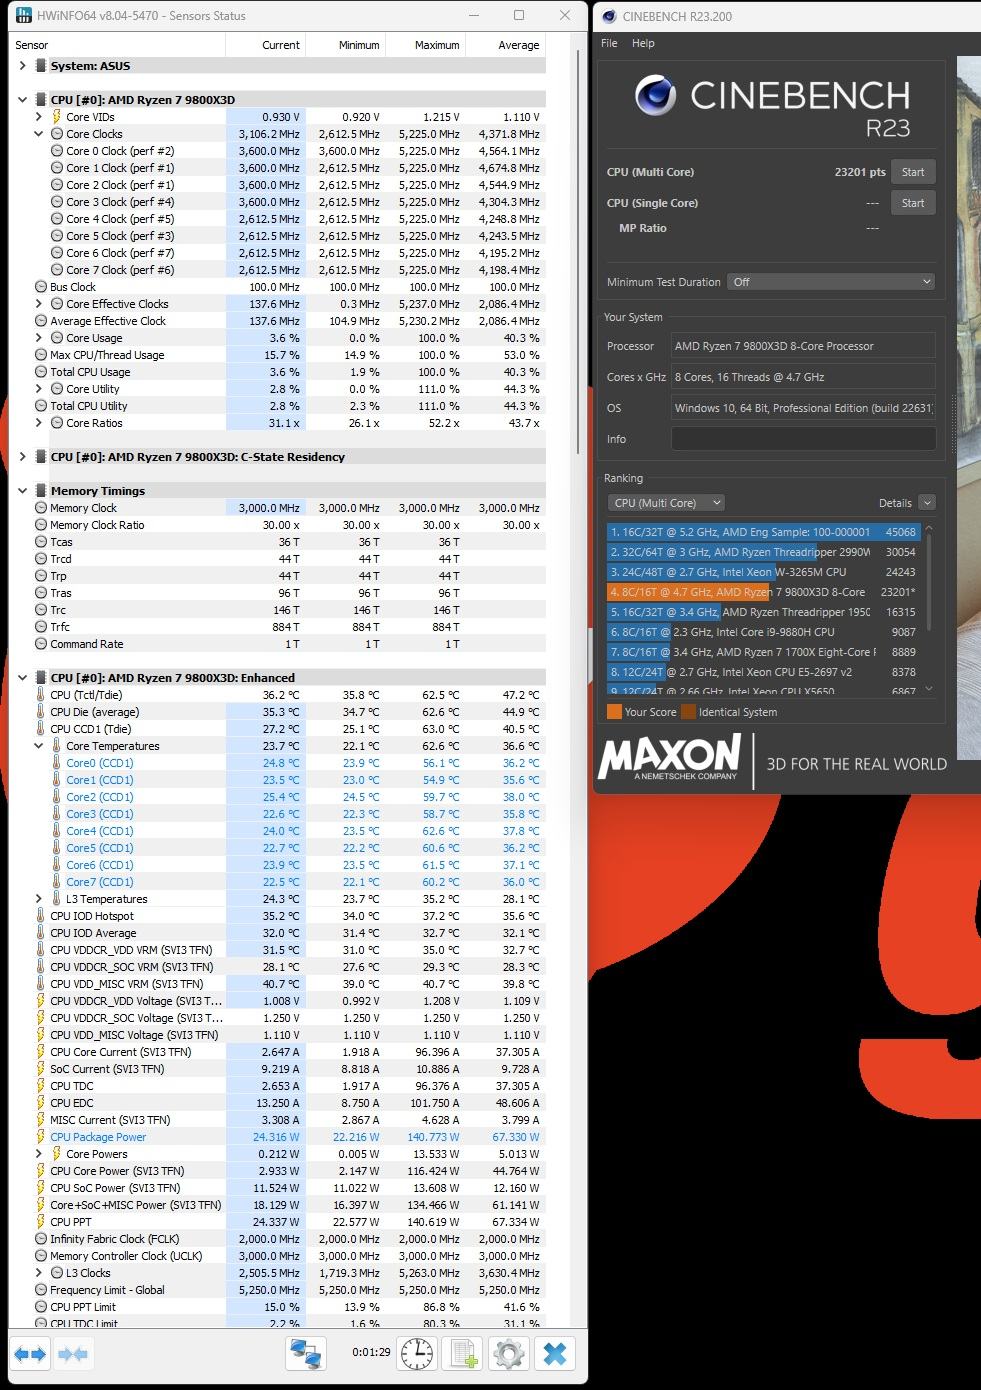Open the network monitors icon in HWiNFO toolbar

[306, 1354]
